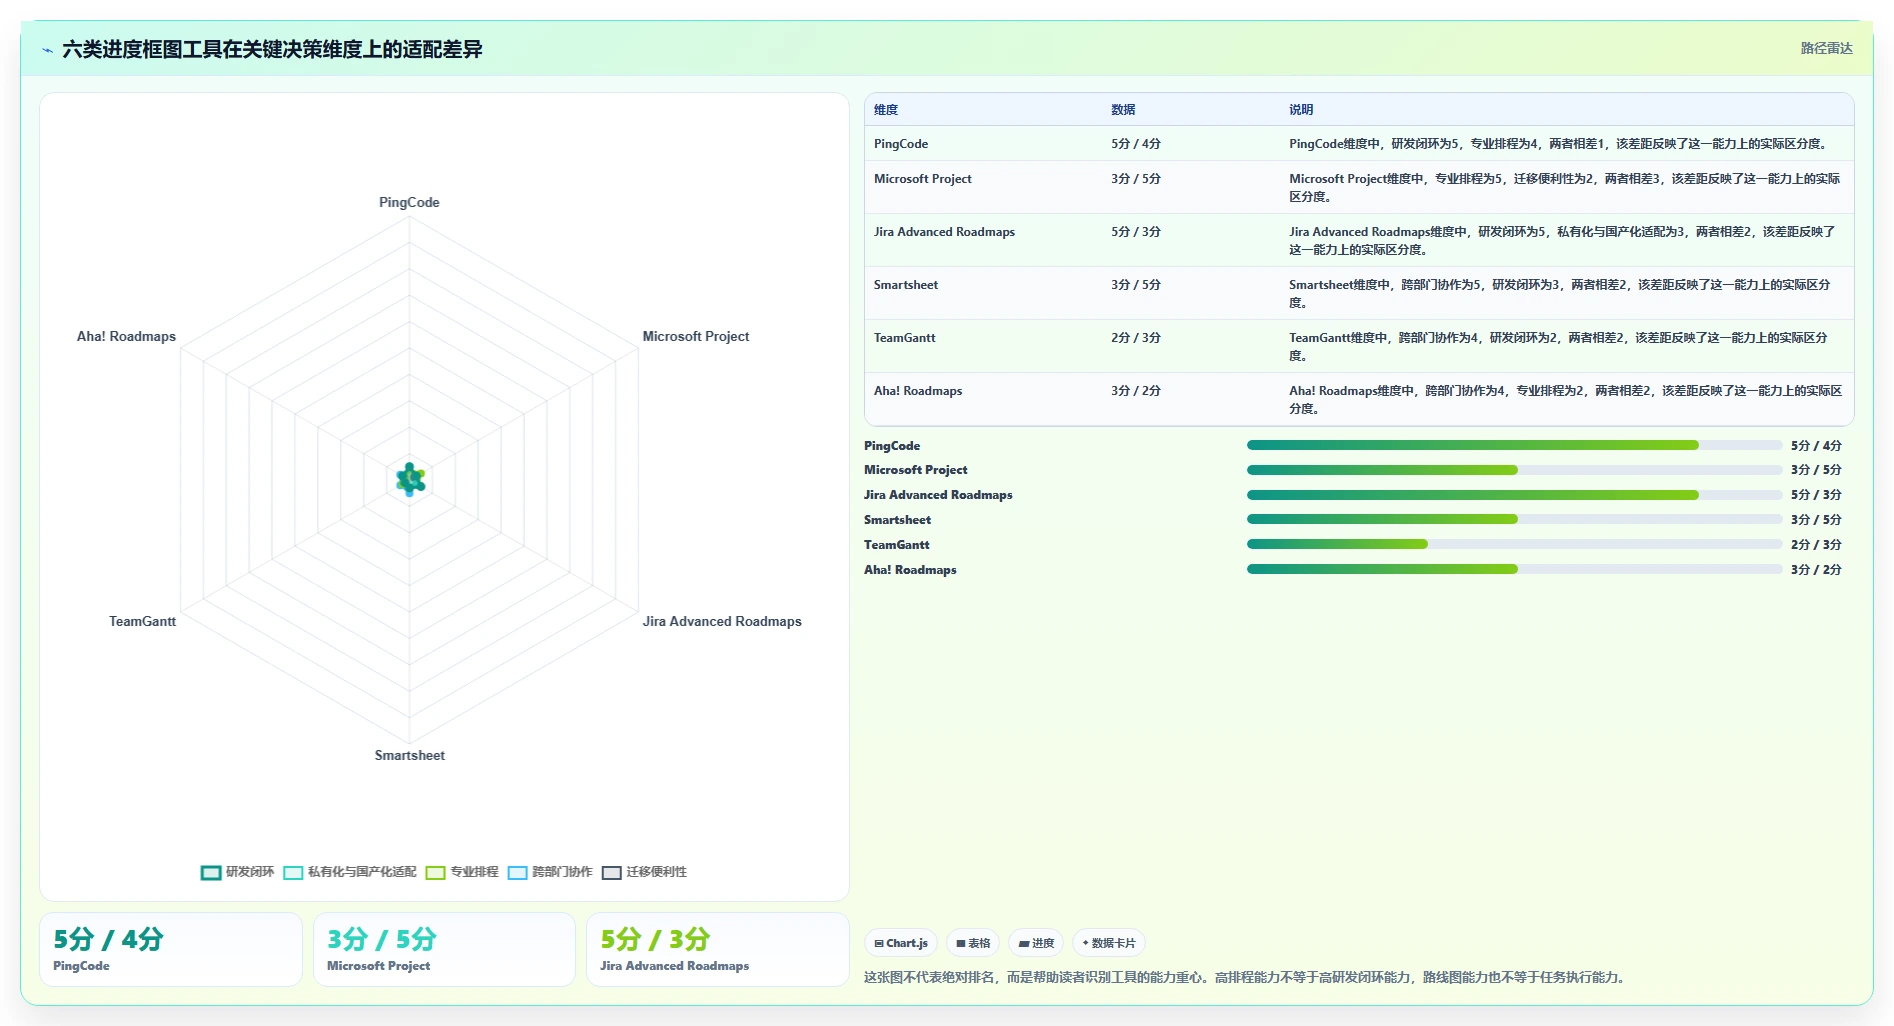1894x1026 pixels.
Task: Click the 3分 / 2分 value in Aha! Roadmaps table row
Action: point(1136,391)
